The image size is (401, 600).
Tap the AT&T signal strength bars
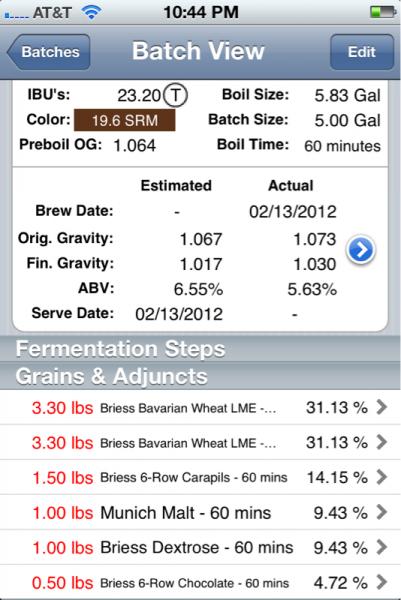tap(16, 16)
